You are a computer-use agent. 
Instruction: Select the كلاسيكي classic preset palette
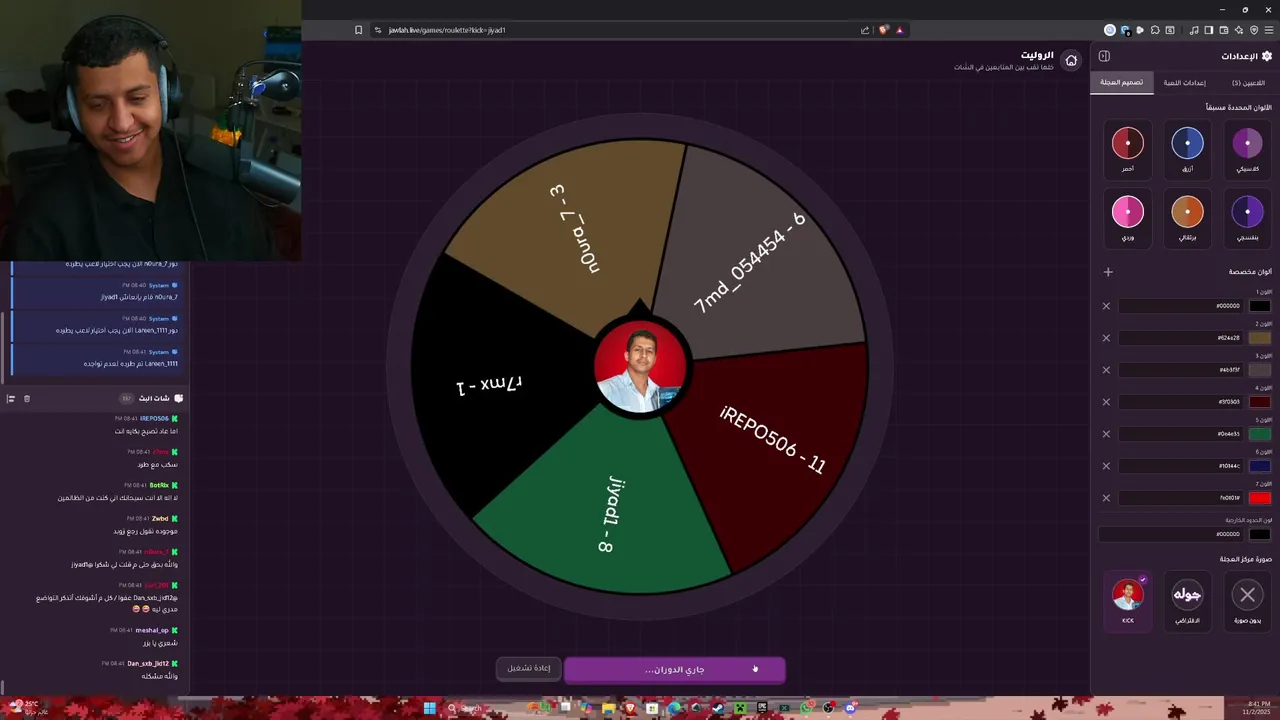1247,149
